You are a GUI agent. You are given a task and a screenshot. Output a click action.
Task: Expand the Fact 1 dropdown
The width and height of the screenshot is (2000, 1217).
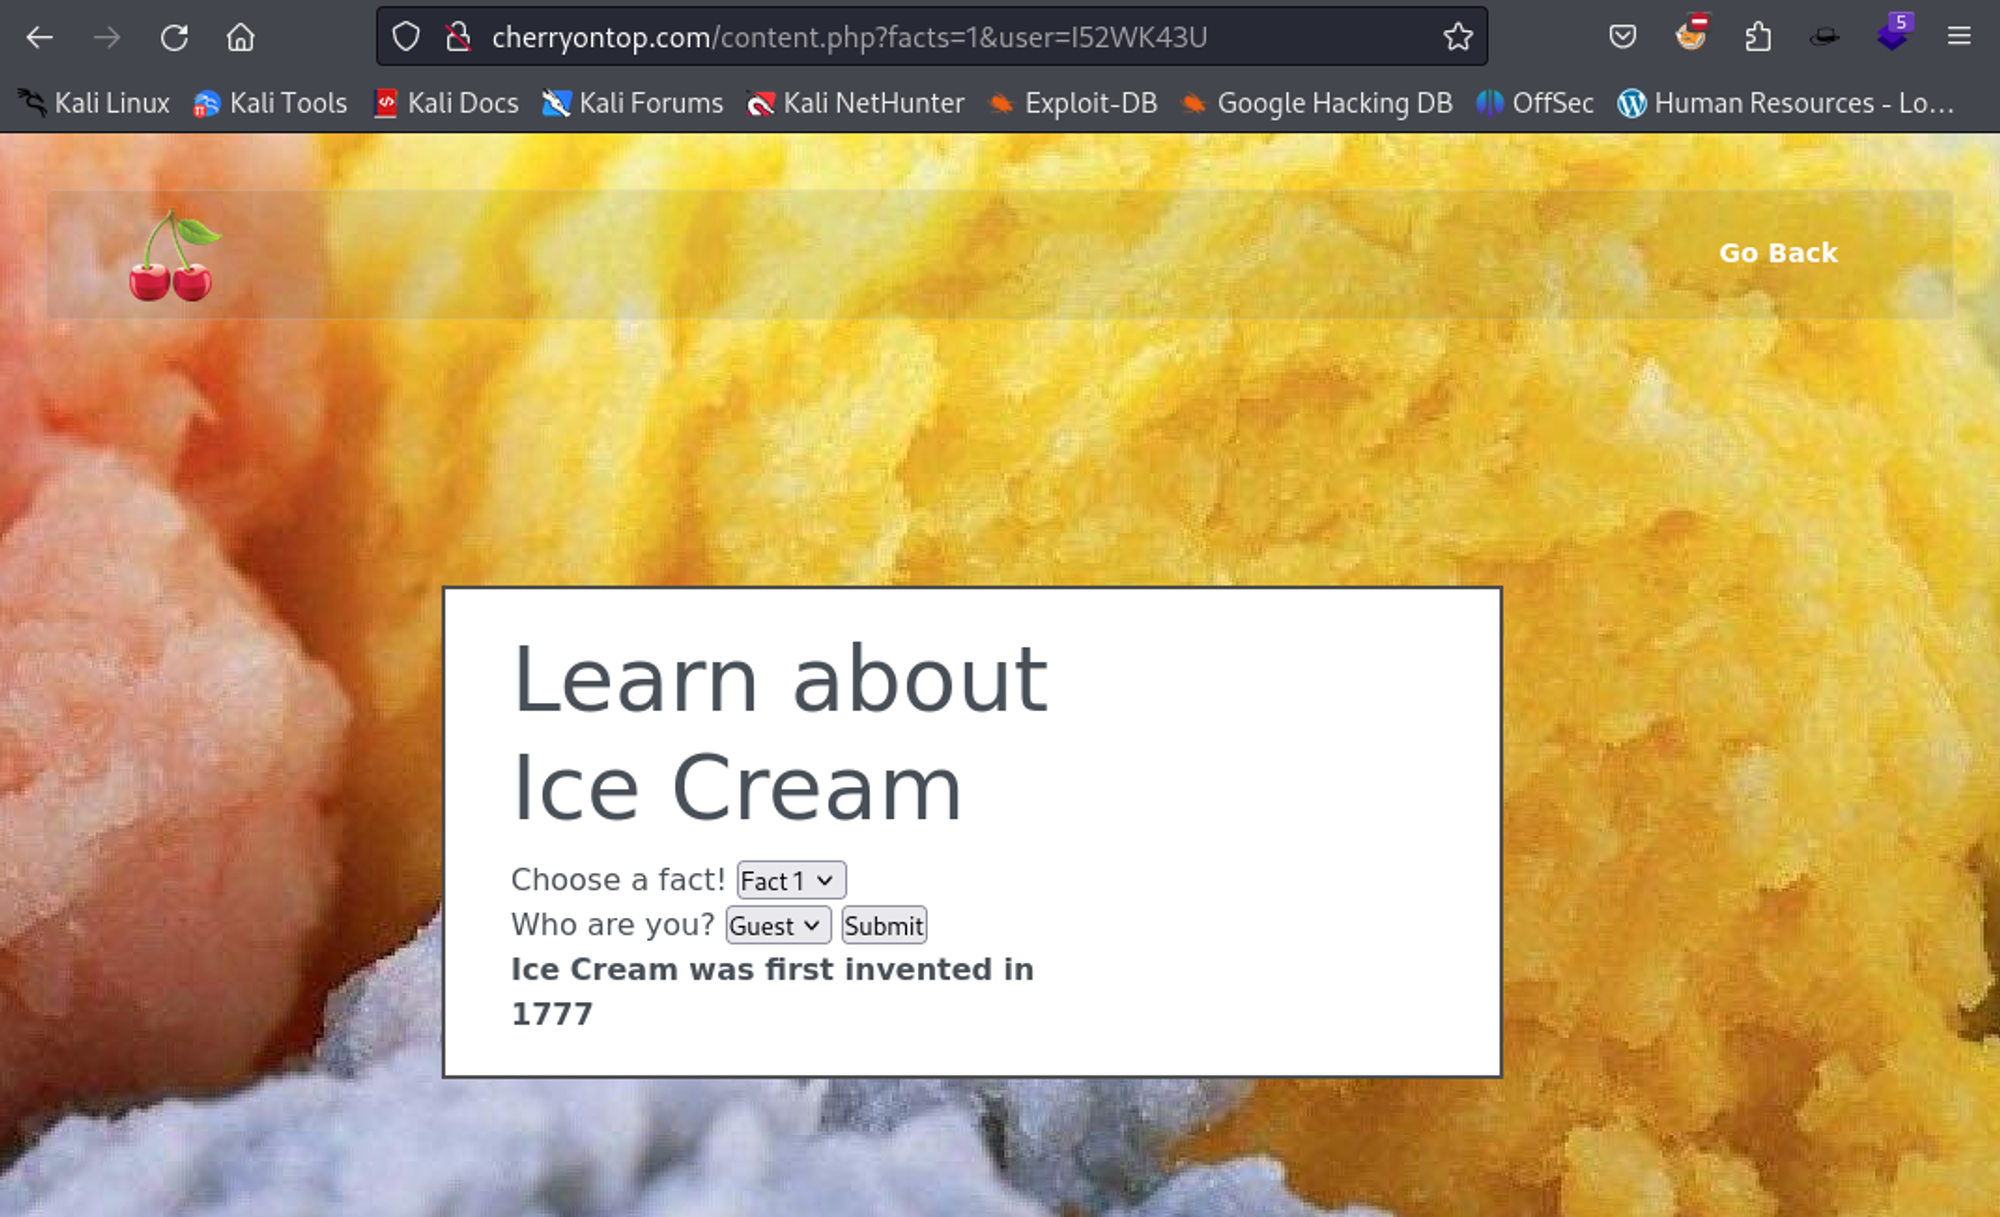[x=791, y=881]
